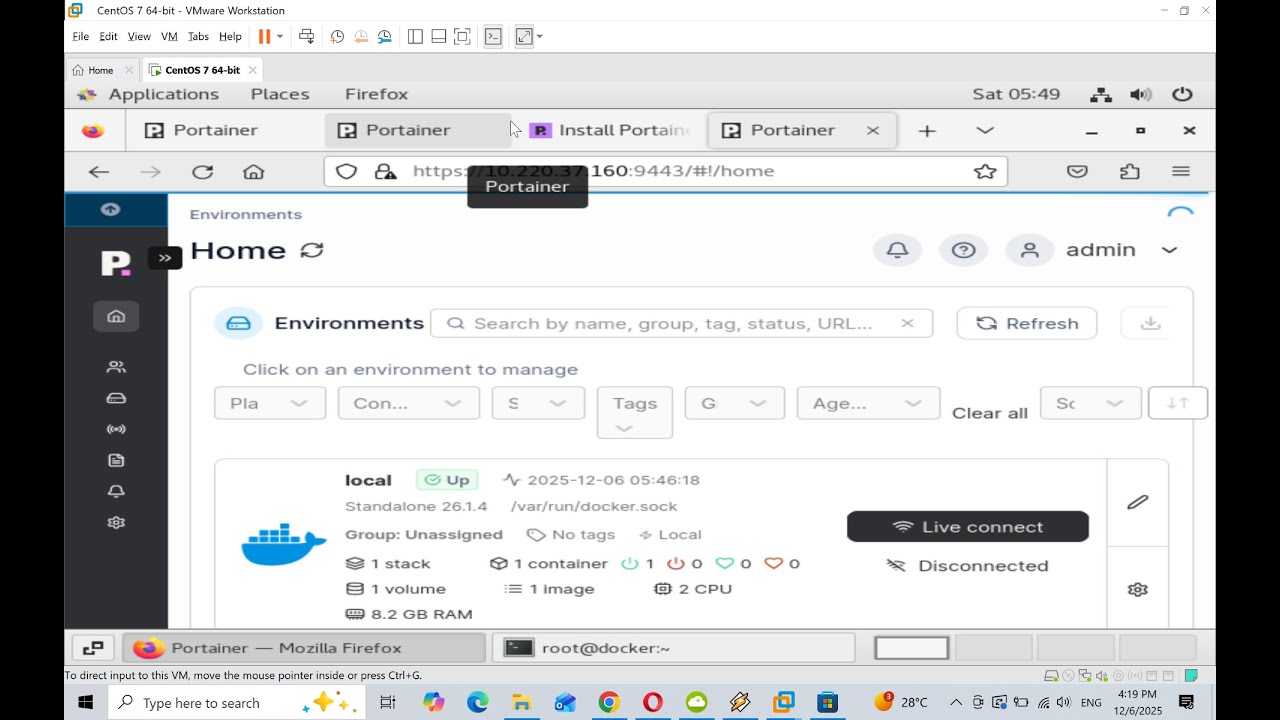
Task: Click the Refresh environments button
Action: (1027, 323)
